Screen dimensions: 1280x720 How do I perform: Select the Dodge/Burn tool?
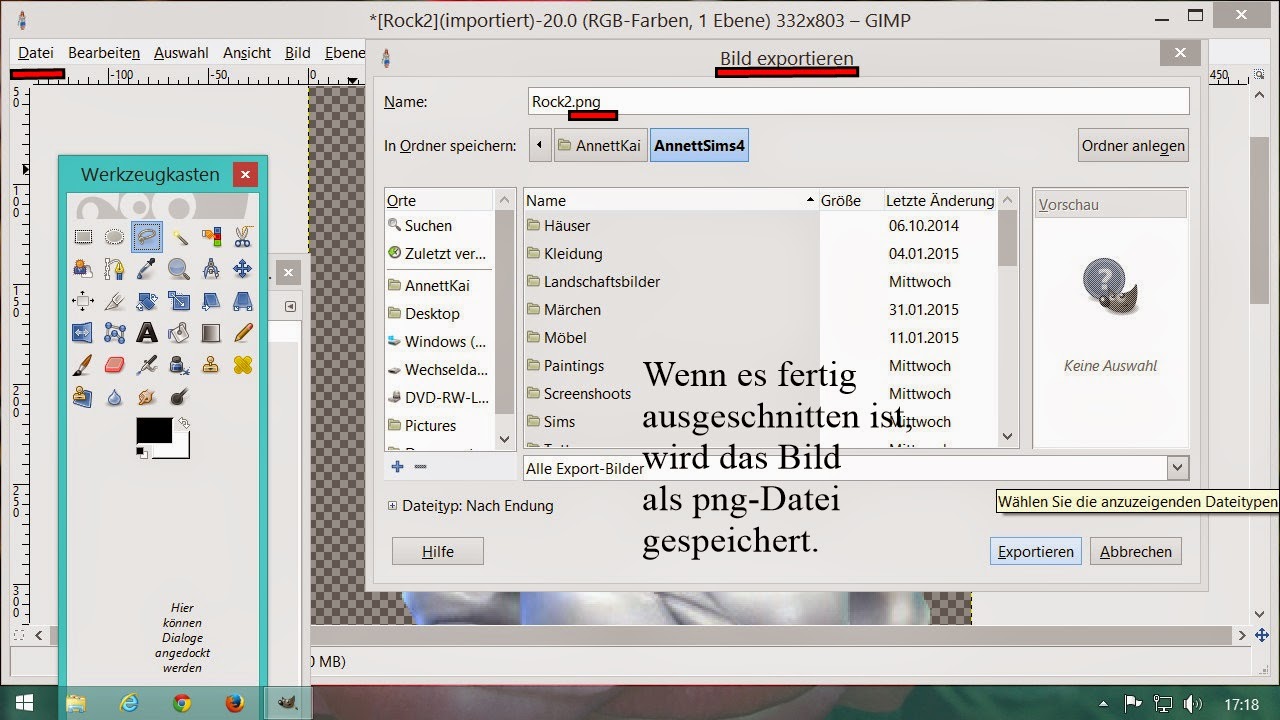click(x=179, y=397)
